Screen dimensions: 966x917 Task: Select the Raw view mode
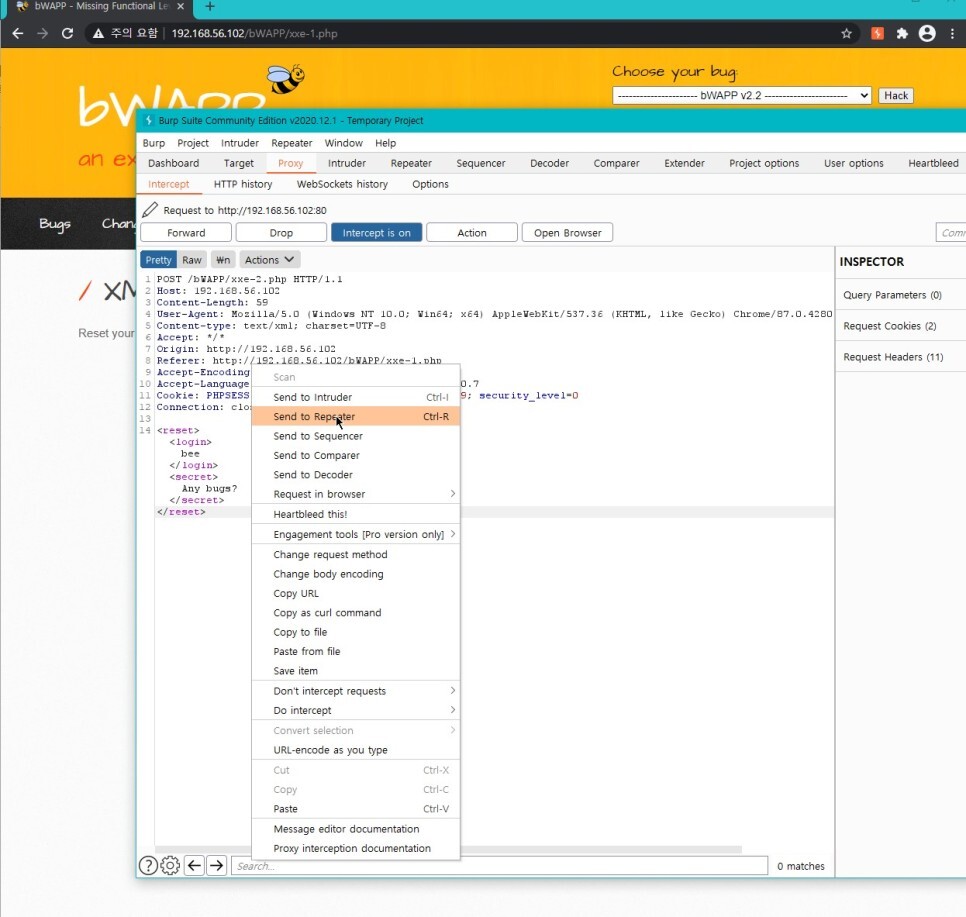pos(192,259)
